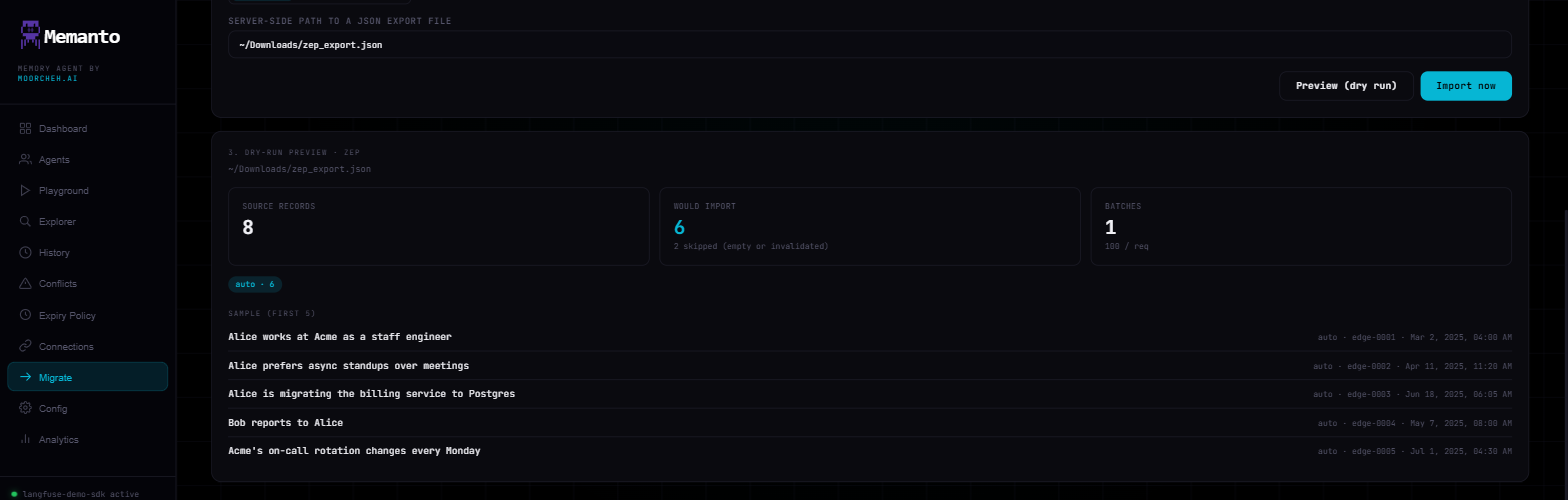This screenshot has width=1568, height=500.
Task: Click the Conflicts warning triangle icon
Action: tap(26, 284)
